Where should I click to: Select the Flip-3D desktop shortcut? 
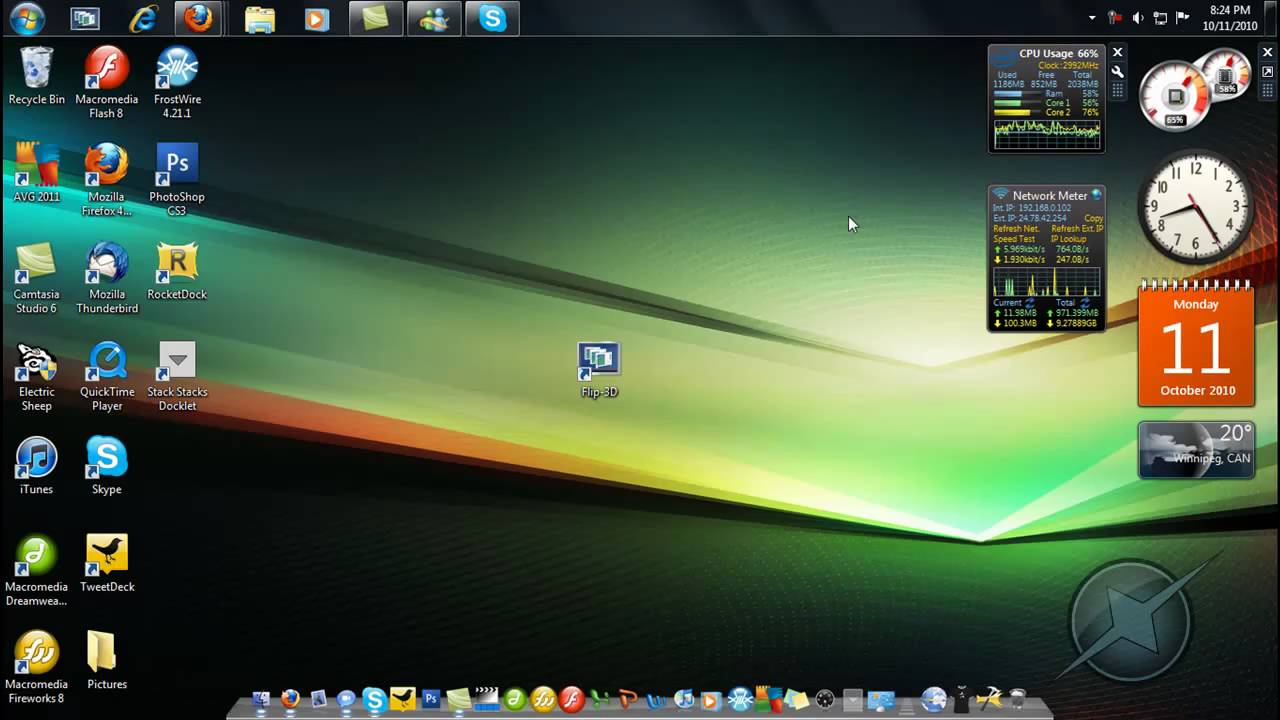tap(599, 369)
